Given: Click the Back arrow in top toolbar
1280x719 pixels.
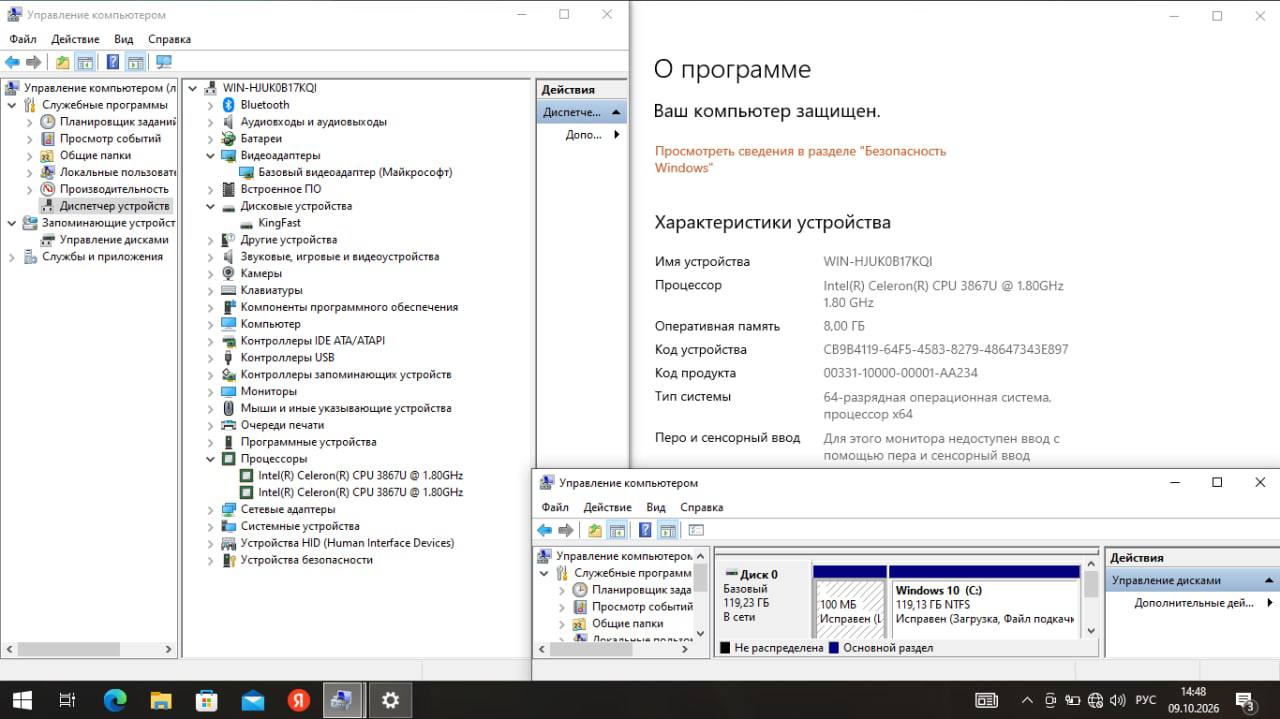Looking at the screenshot, I should coord(13,62).
